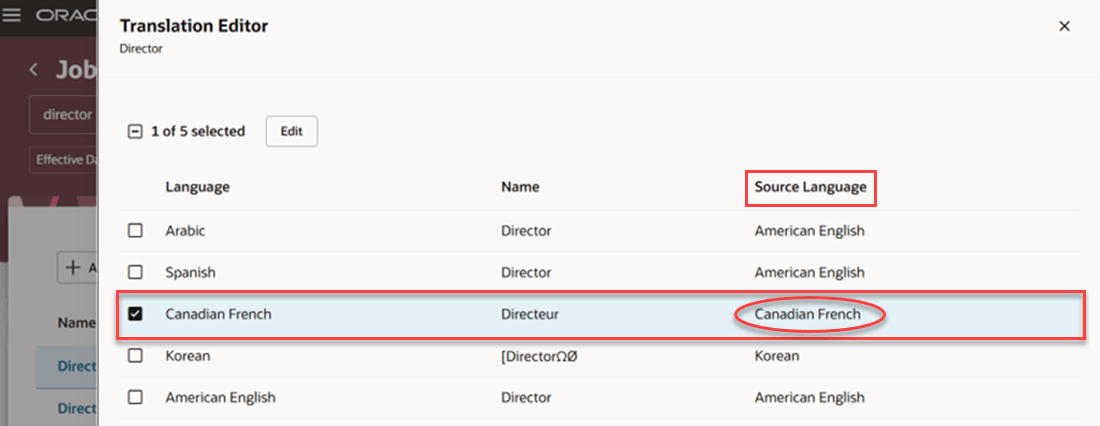Click Director name in Spanish row
Screen dimensions: 1100x426
click(526, 272)
